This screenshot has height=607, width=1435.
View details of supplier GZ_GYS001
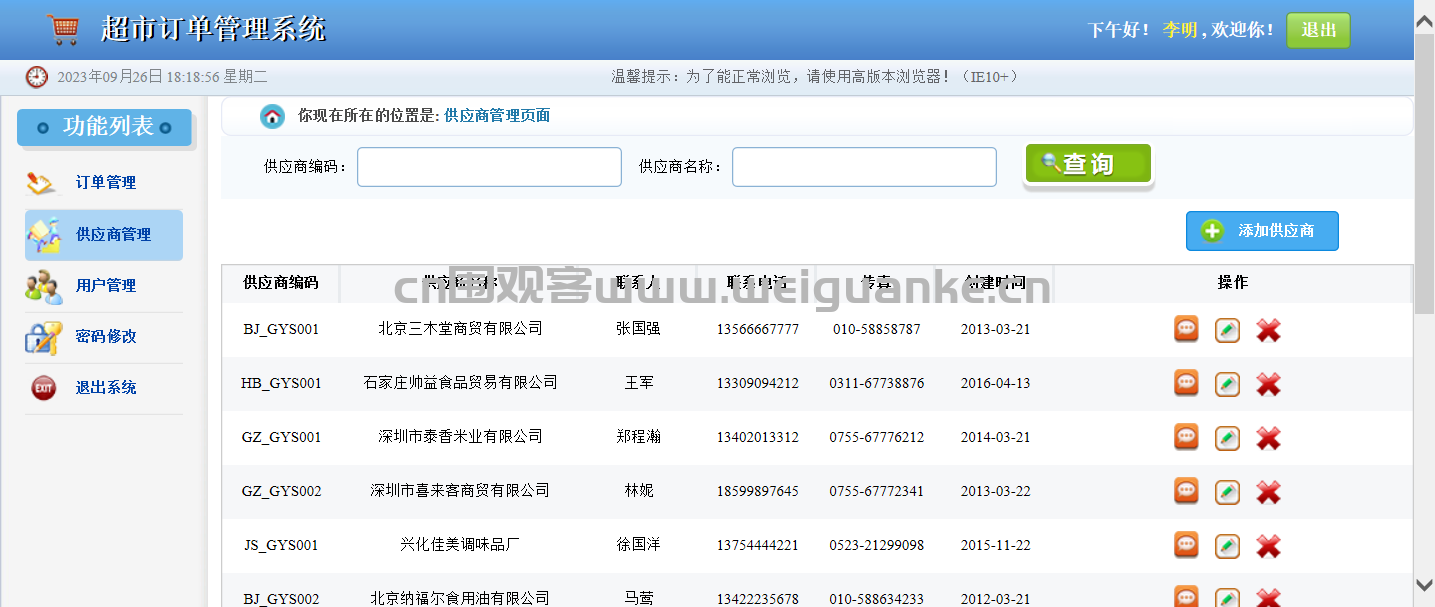coord(1186,437)
